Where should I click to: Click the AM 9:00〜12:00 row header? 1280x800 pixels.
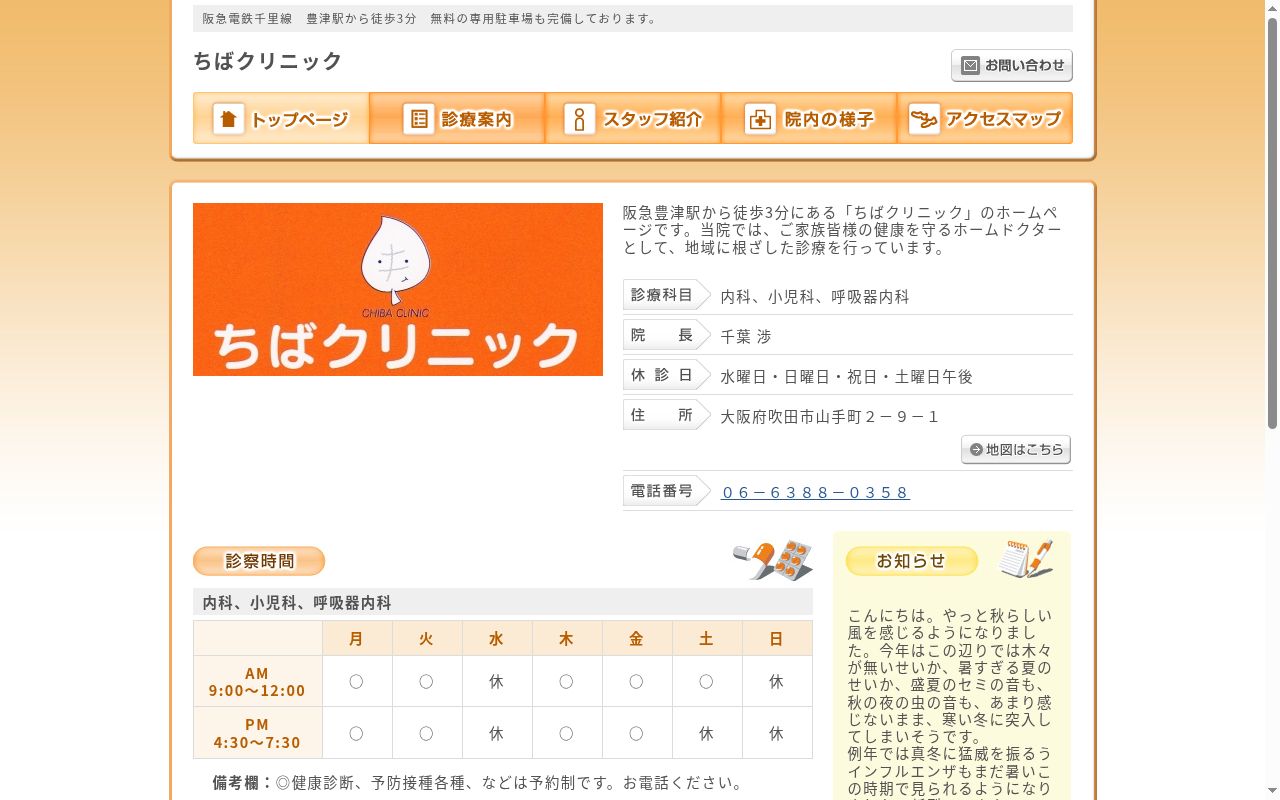pos(258,681)
